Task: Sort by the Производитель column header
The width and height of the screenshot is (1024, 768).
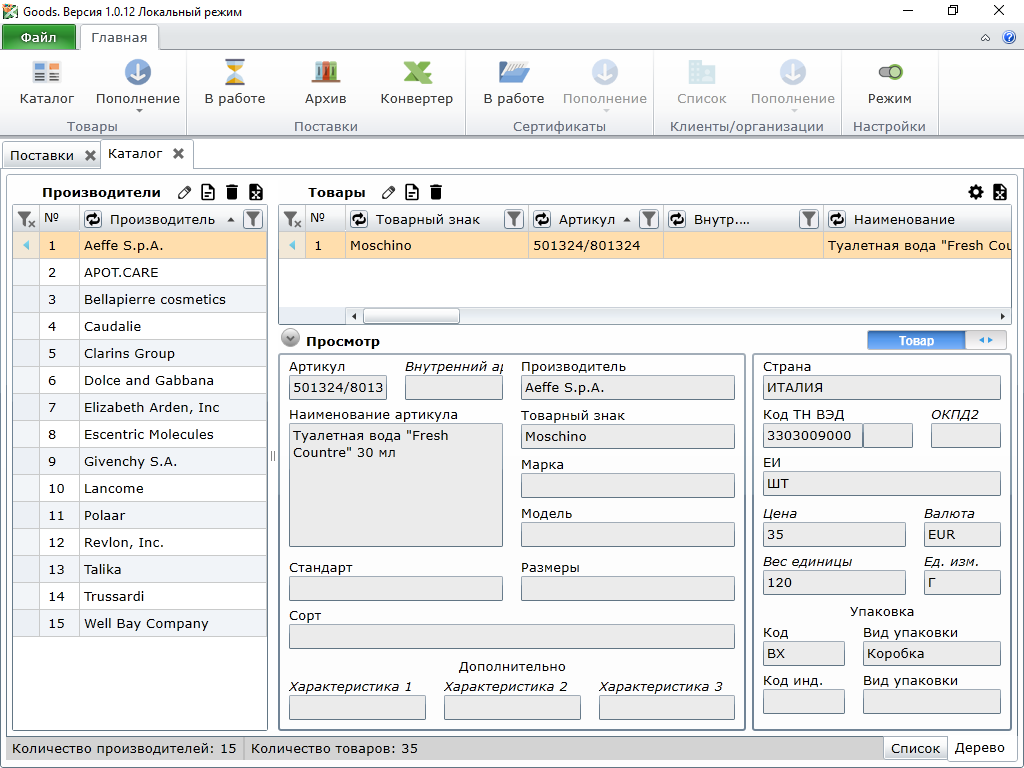Action: [x=162, y=219]
